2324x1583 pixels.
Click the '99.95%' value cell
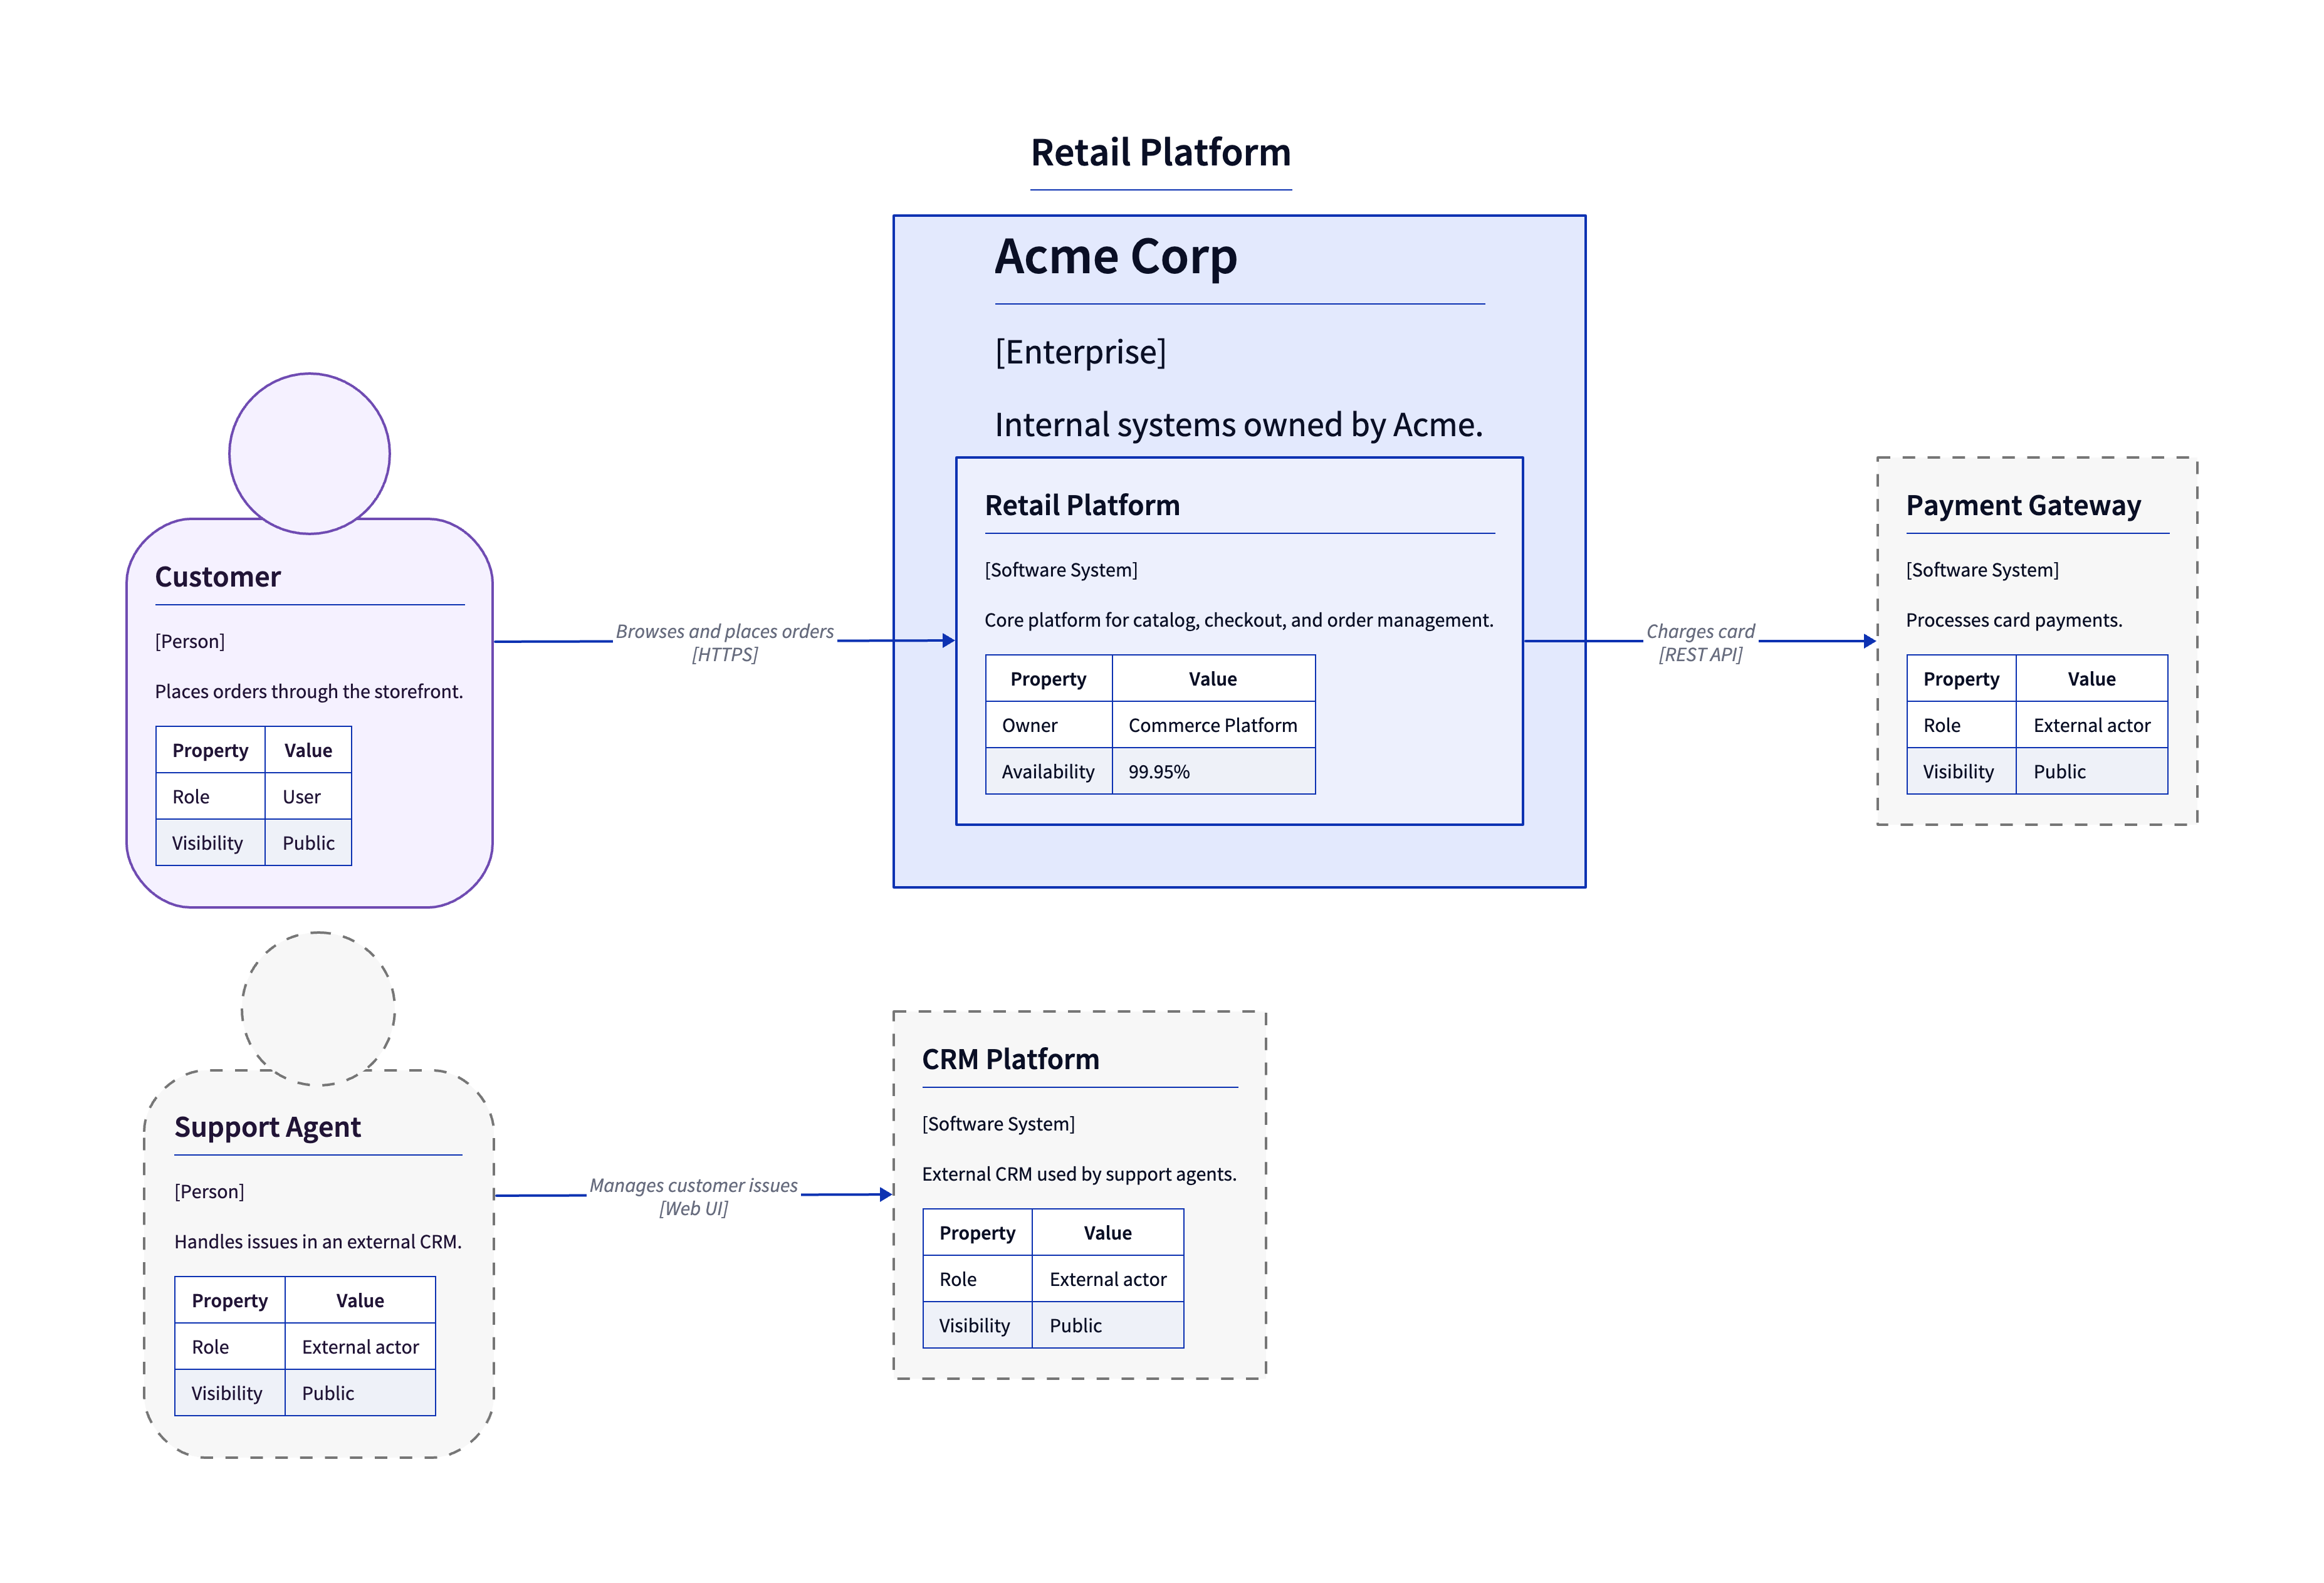(x=1213, y=771)
